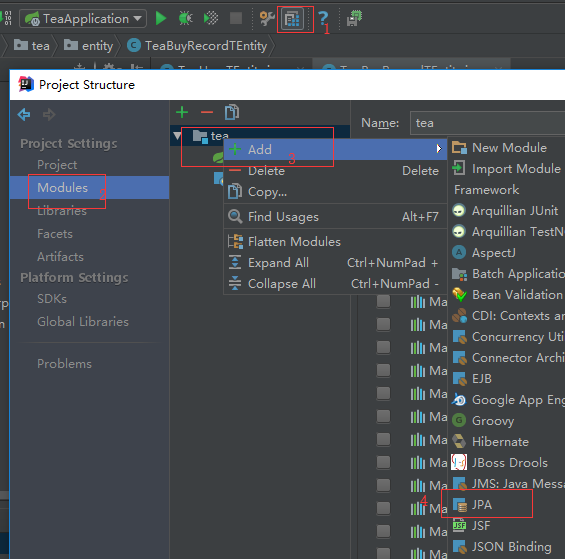Open Project settings section
This screenshot has width=565, height=559.
[x=57, y=165]
